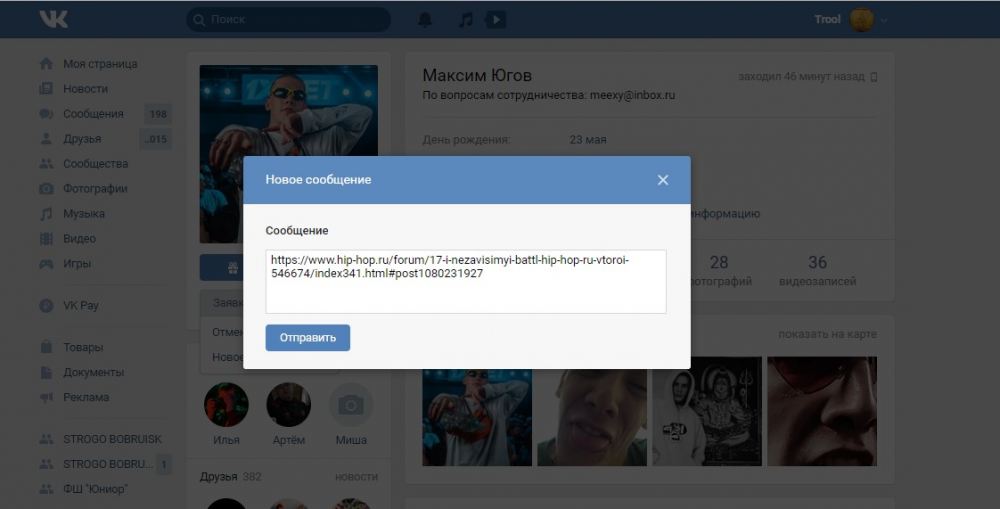
Task: Click the gamepad icon beside Игры
Action: 46,263
